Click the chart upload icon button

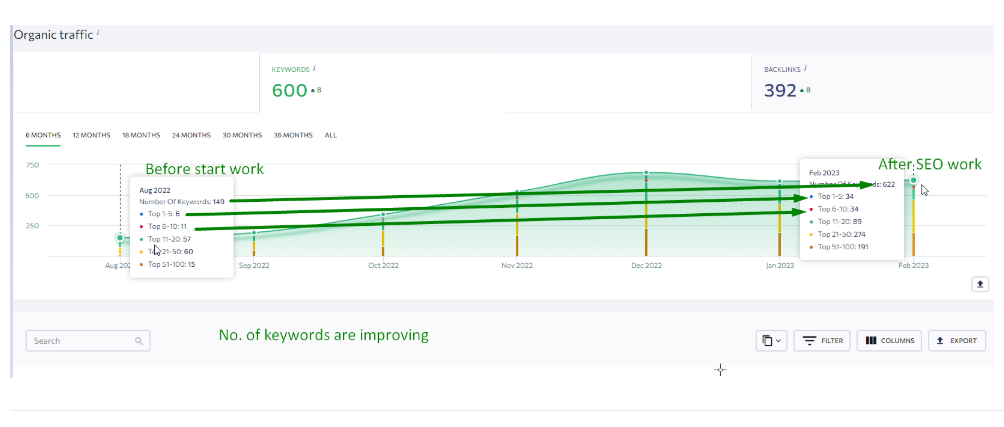coord(980,284)
